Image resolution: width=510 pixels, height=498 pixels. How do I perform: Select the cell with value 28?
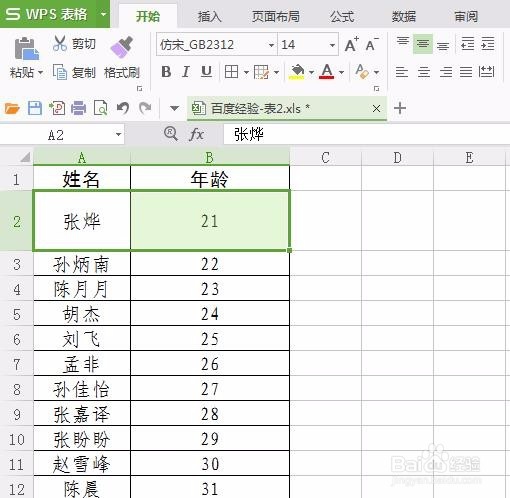point(210,414)
